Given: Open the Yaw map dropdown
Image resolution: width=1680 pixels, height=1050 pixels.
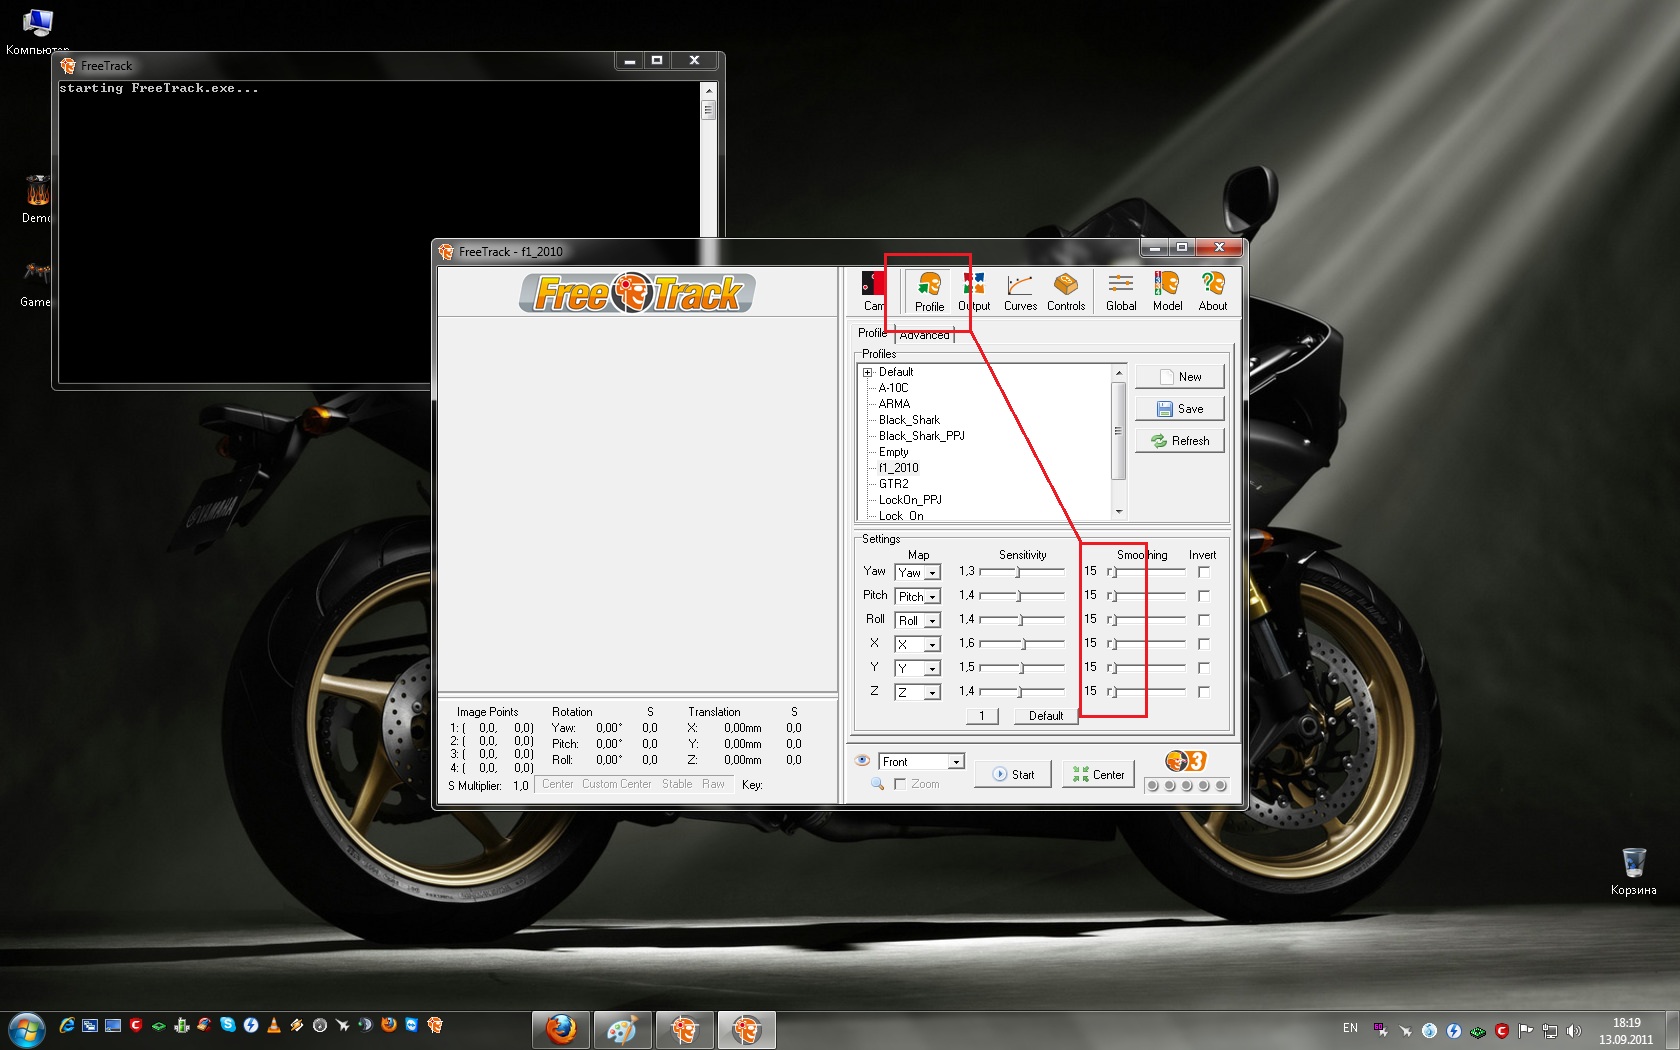Looking at the screenshot, I should click(x=918, y=573).
